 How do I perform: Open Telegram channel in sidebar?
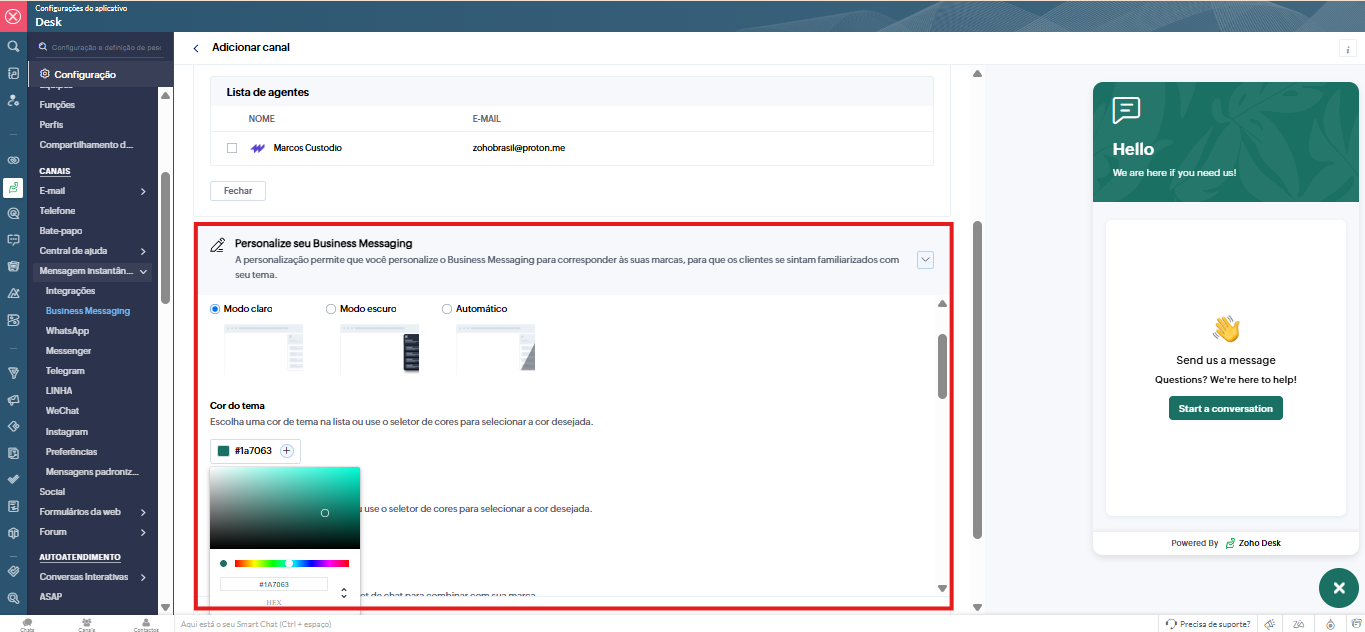(65, 371)
